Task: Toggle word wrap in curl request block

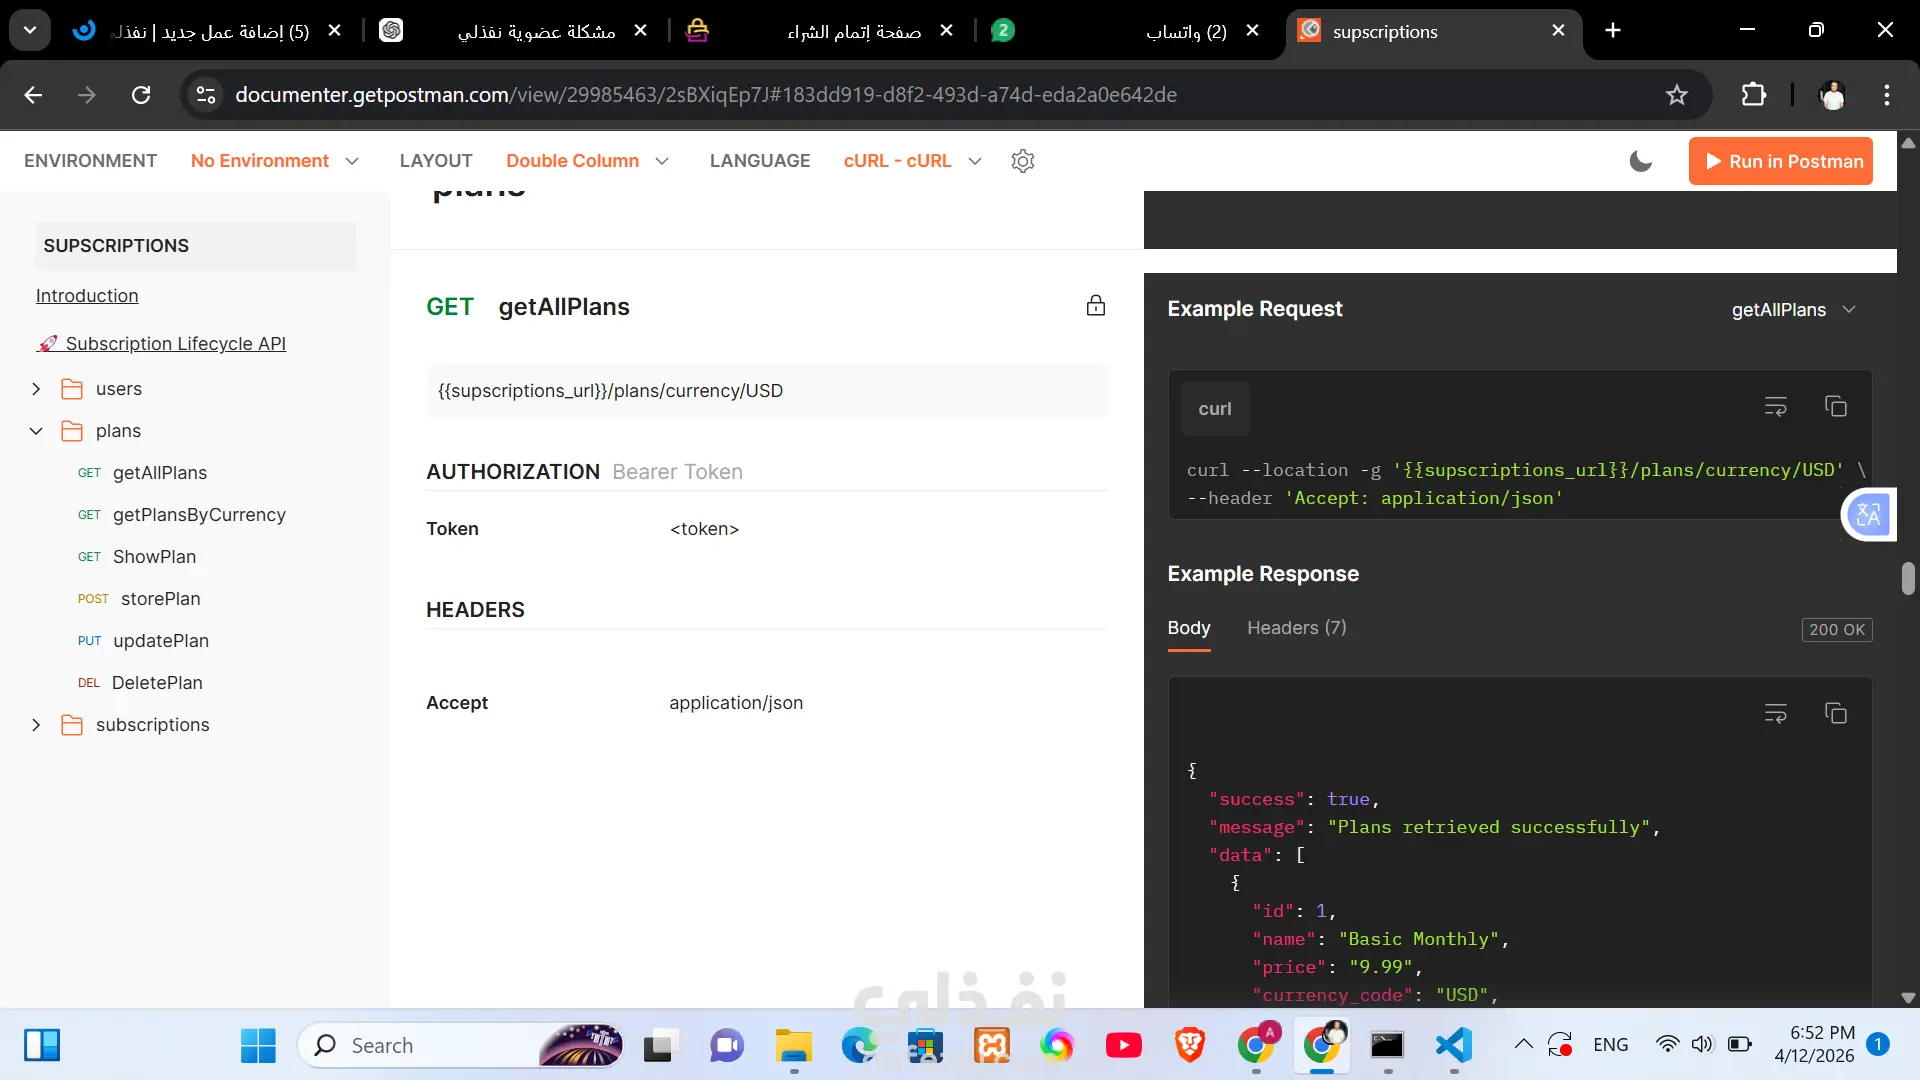Action: [1775, 407]
